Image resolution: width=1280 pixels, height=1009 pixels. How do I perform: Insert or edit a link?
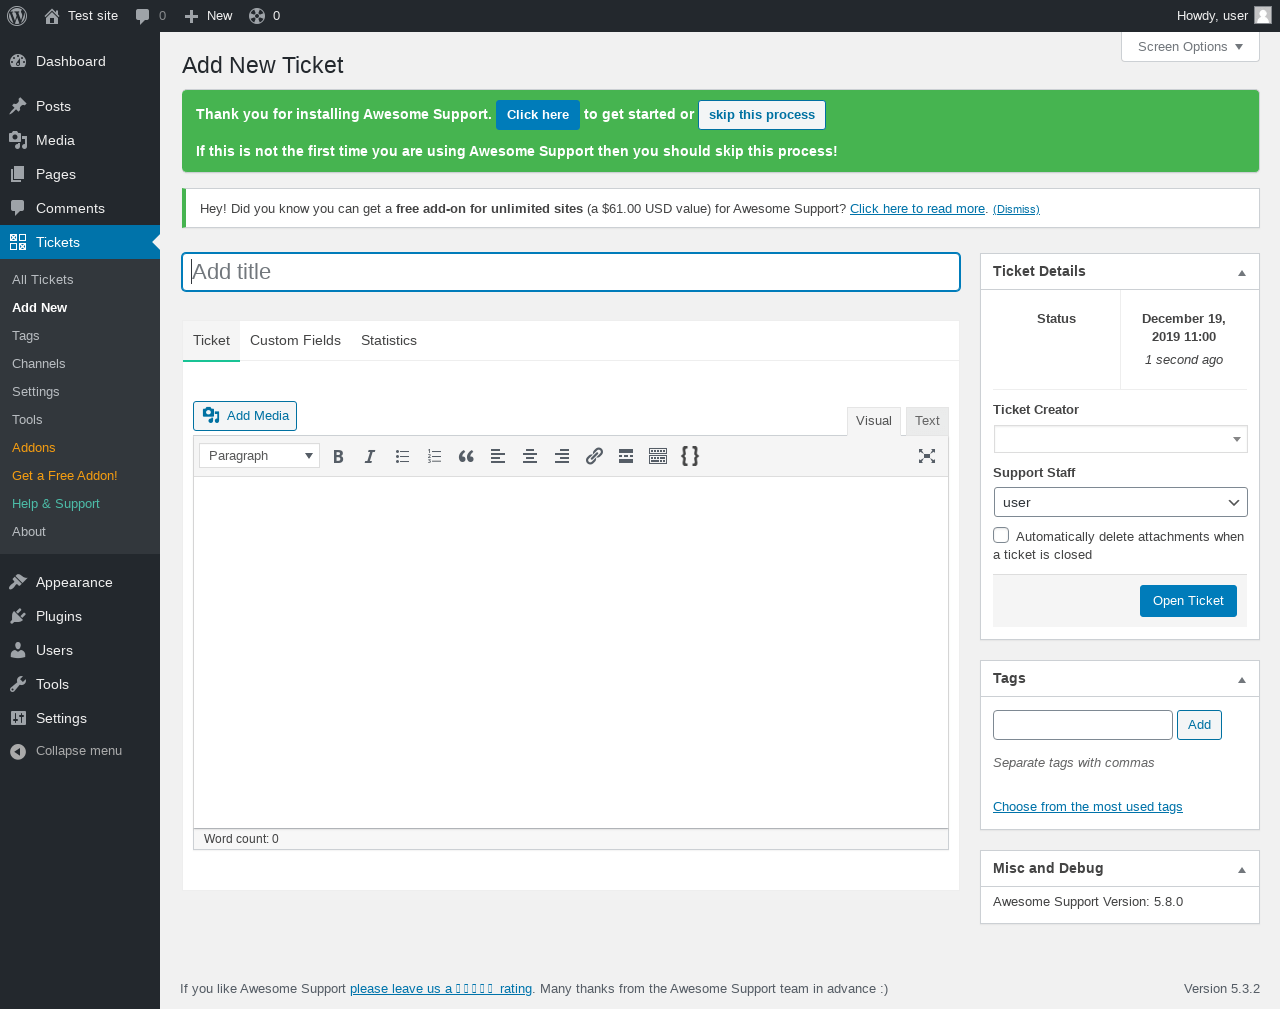[594, 456]
